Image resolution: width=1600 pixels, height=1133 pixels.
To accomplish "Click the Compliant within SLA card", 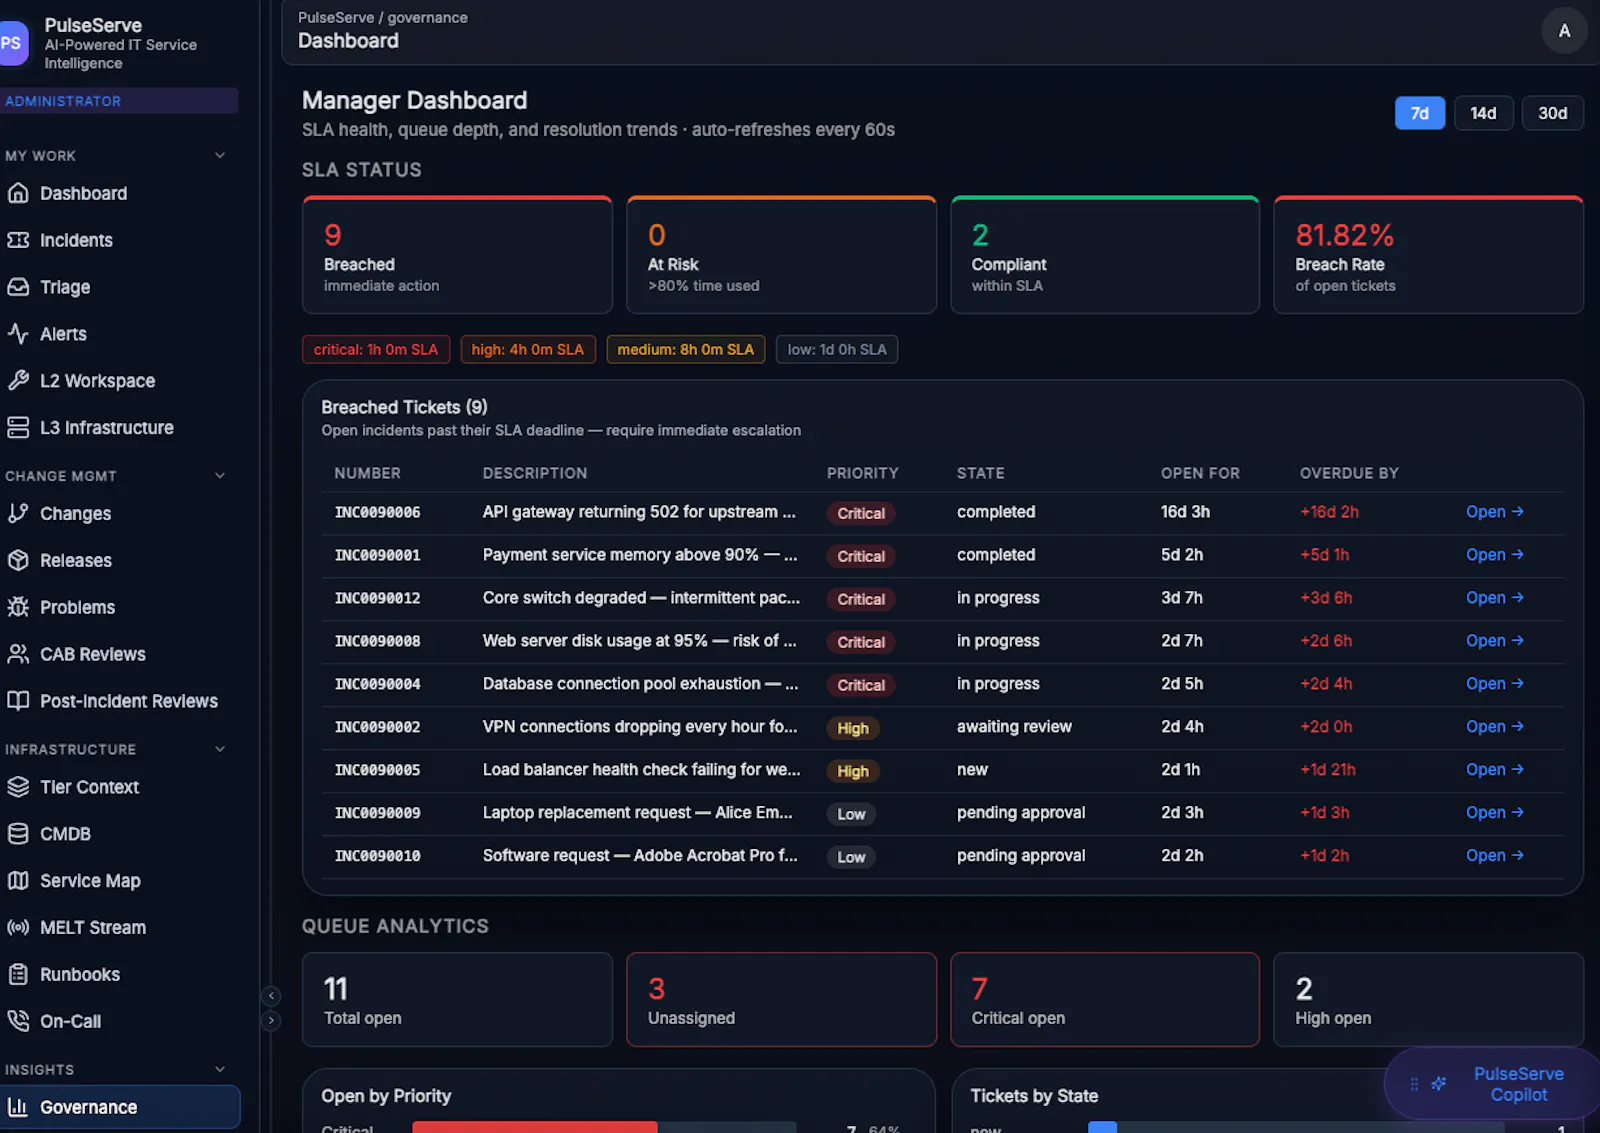I will point(1105,255).
